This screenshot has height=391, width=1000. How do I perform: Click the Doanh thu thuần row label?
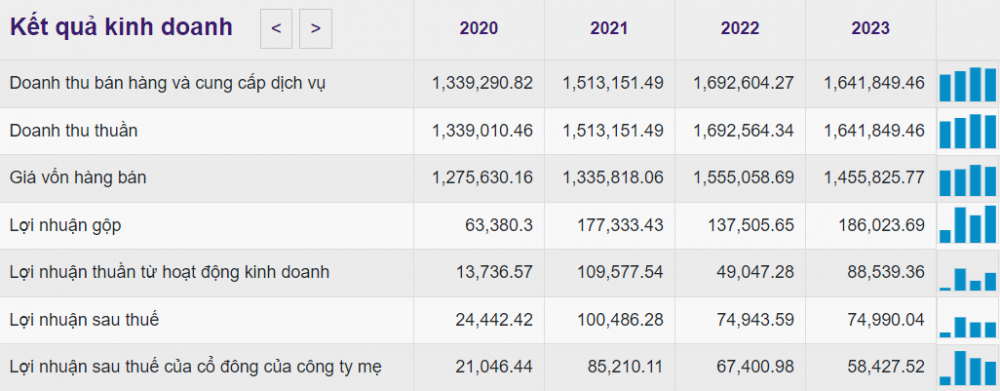(74, 131)
